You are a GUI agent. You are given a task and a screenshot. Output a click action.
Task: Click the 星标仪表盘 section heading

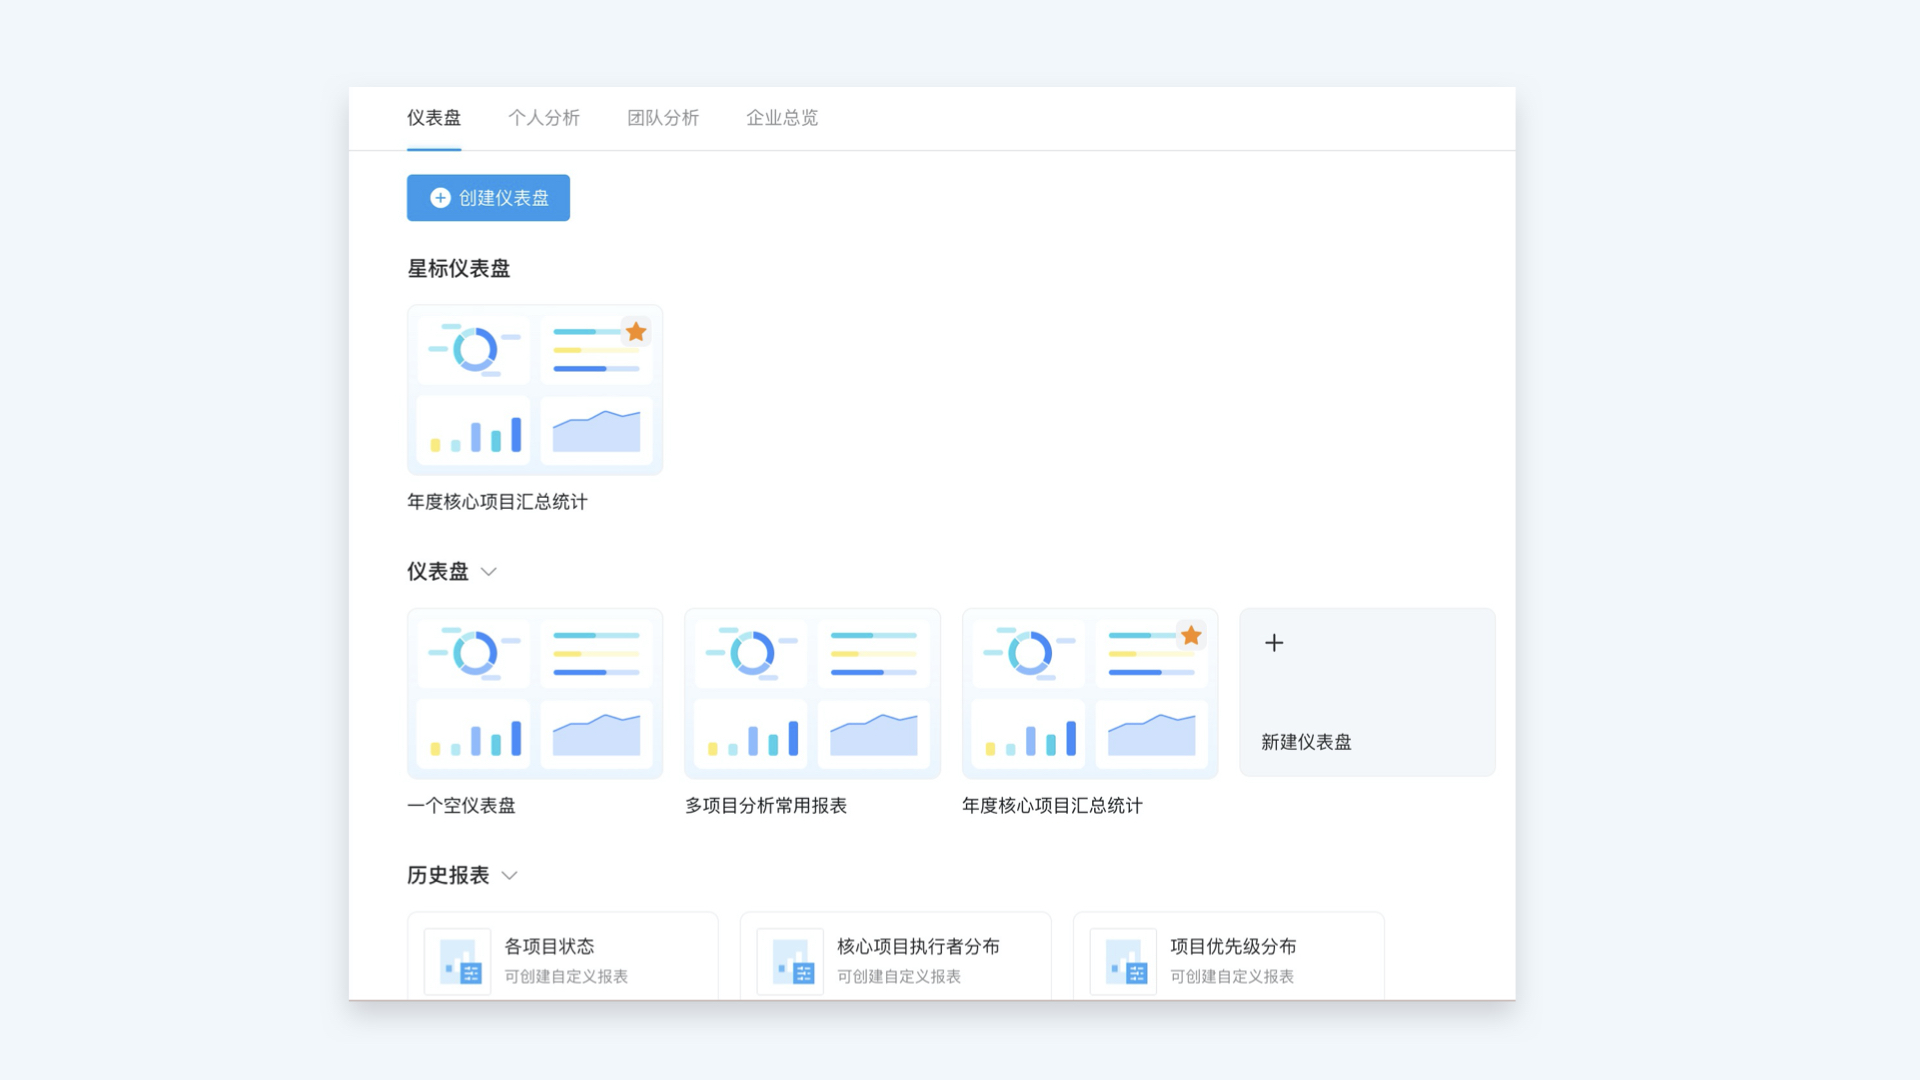click(x=459, y=269)
